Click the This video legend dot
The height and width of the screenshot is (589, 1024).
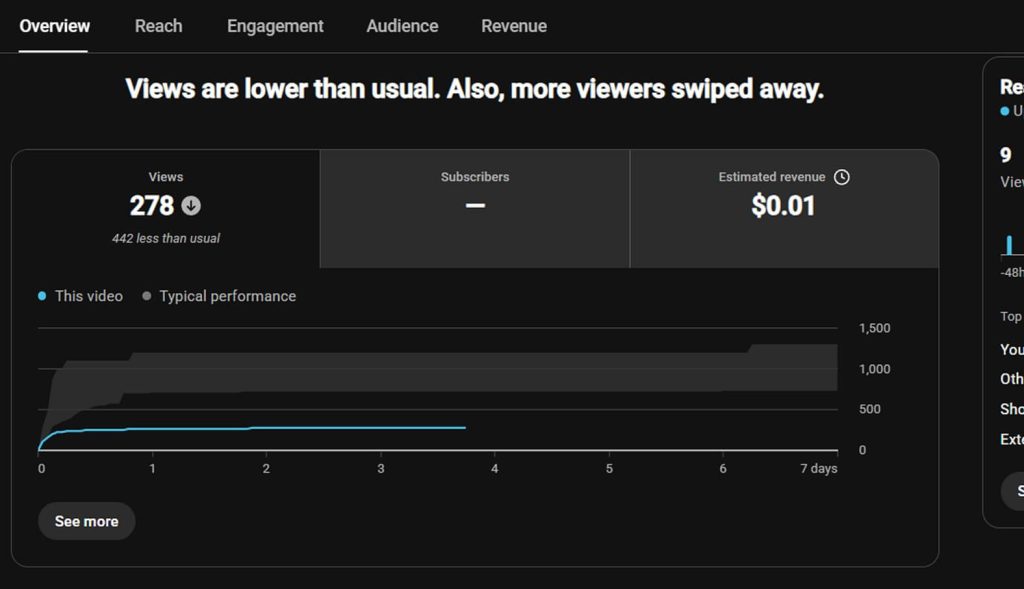coord(42,296)
